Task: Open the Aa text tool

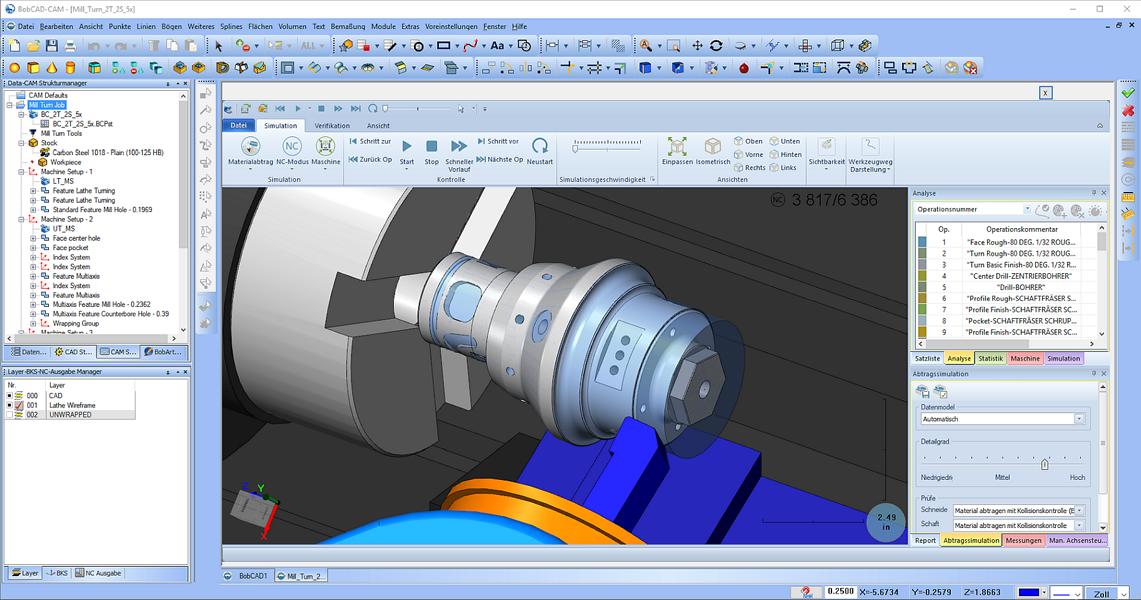Action: [x=497, y=45]
